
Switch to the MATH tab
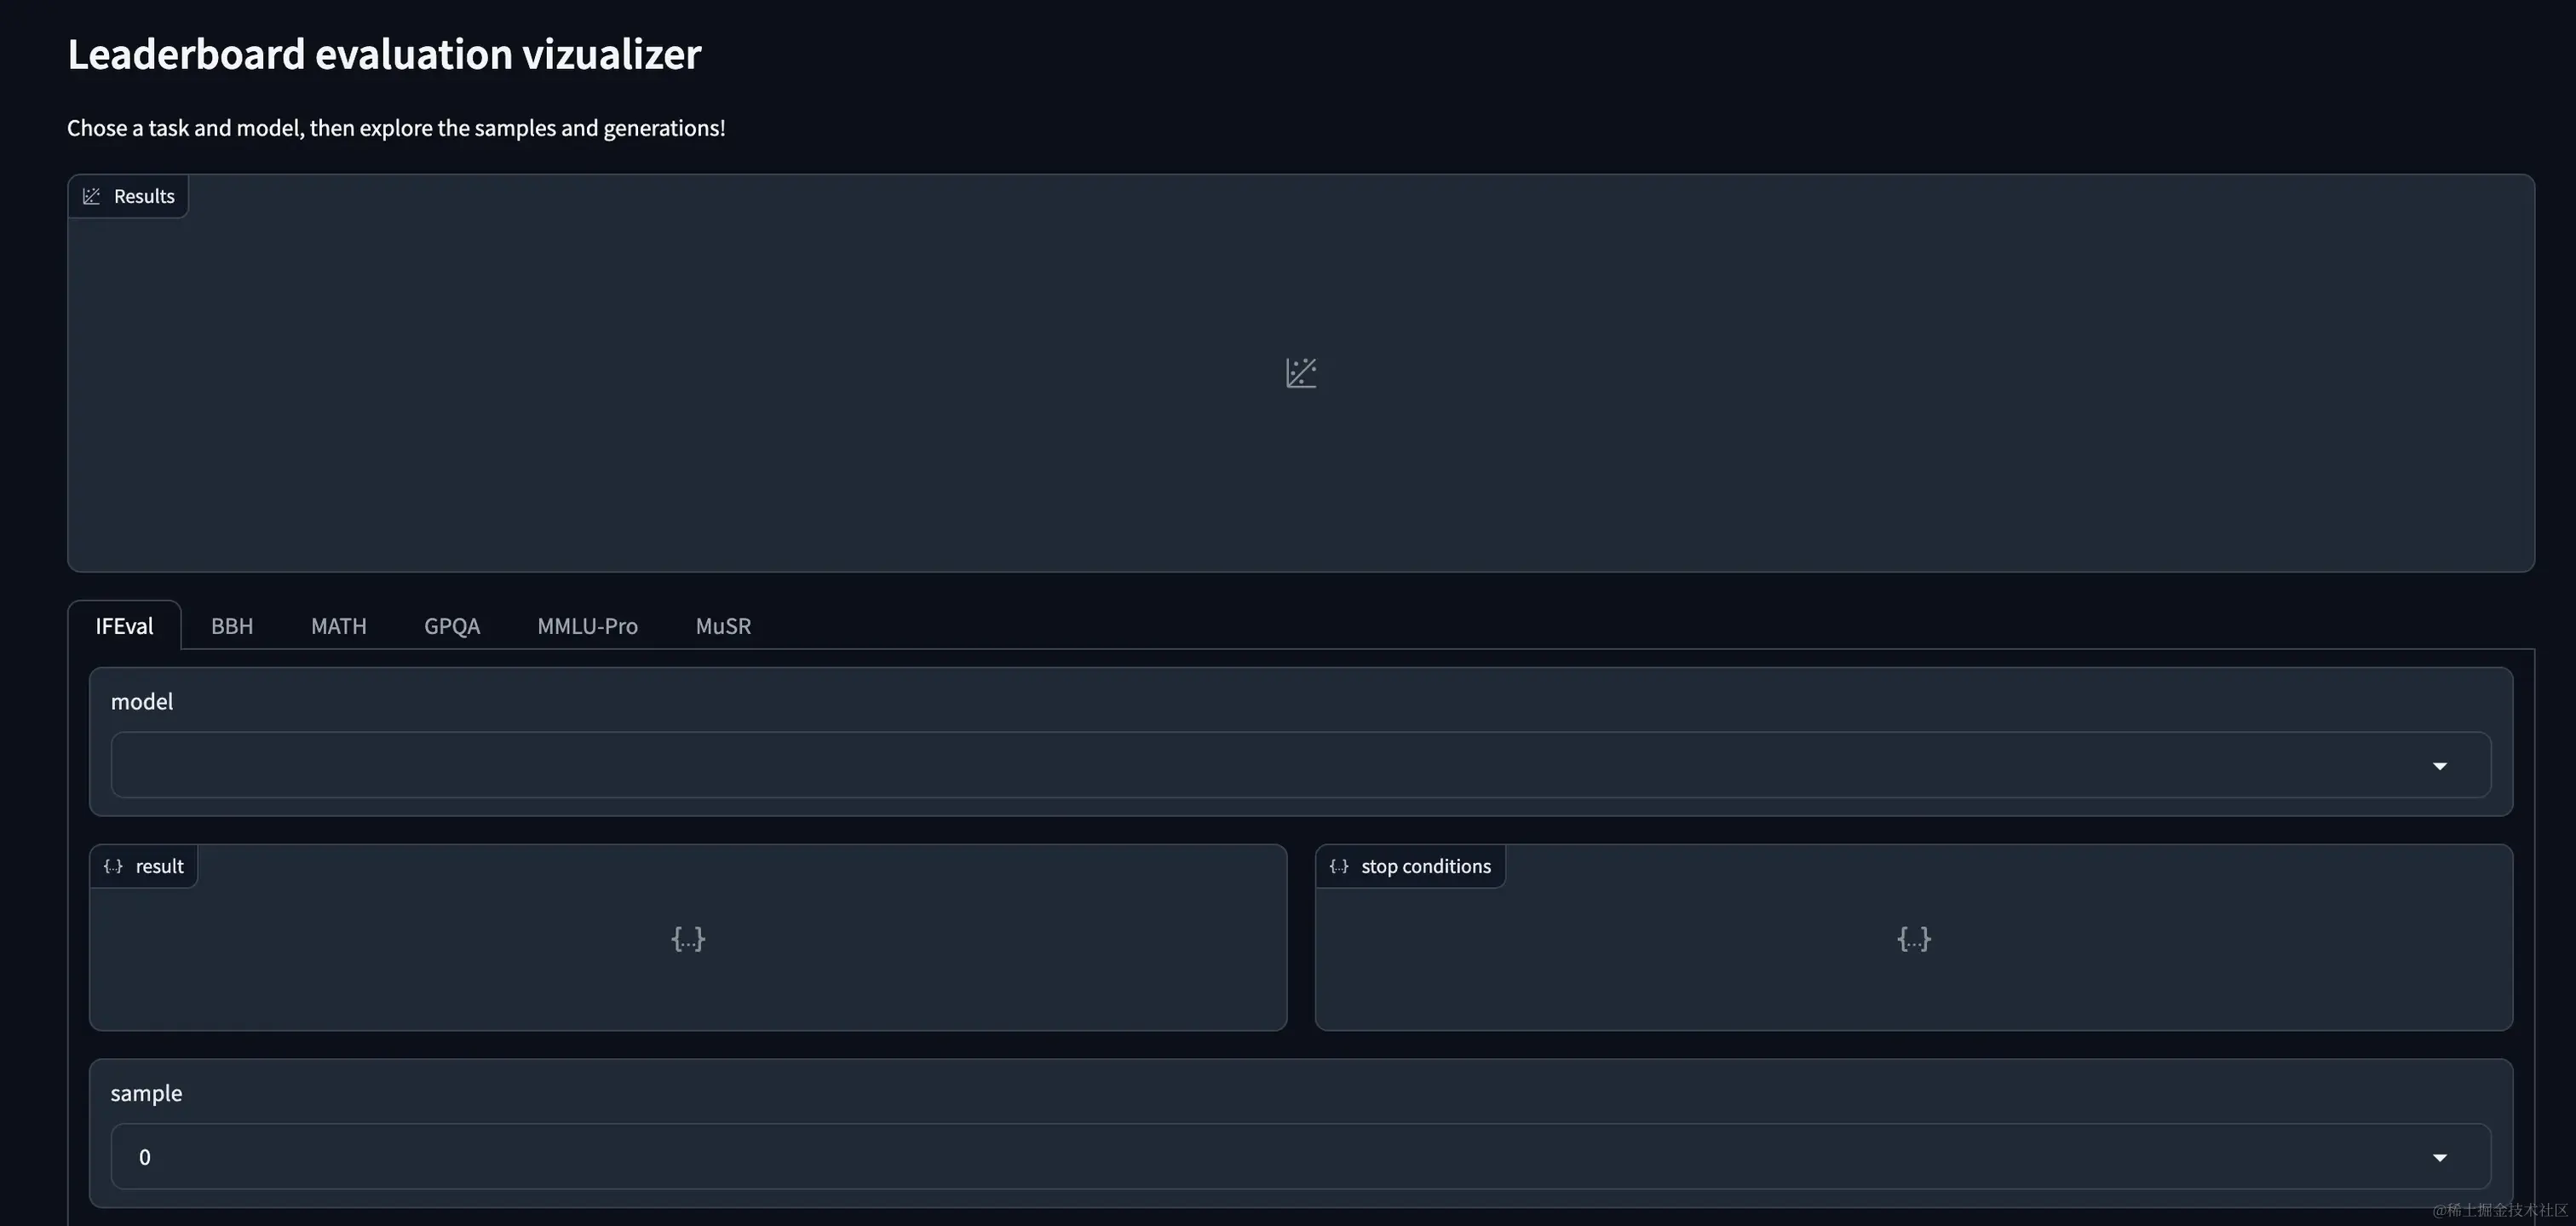[338, 625]
